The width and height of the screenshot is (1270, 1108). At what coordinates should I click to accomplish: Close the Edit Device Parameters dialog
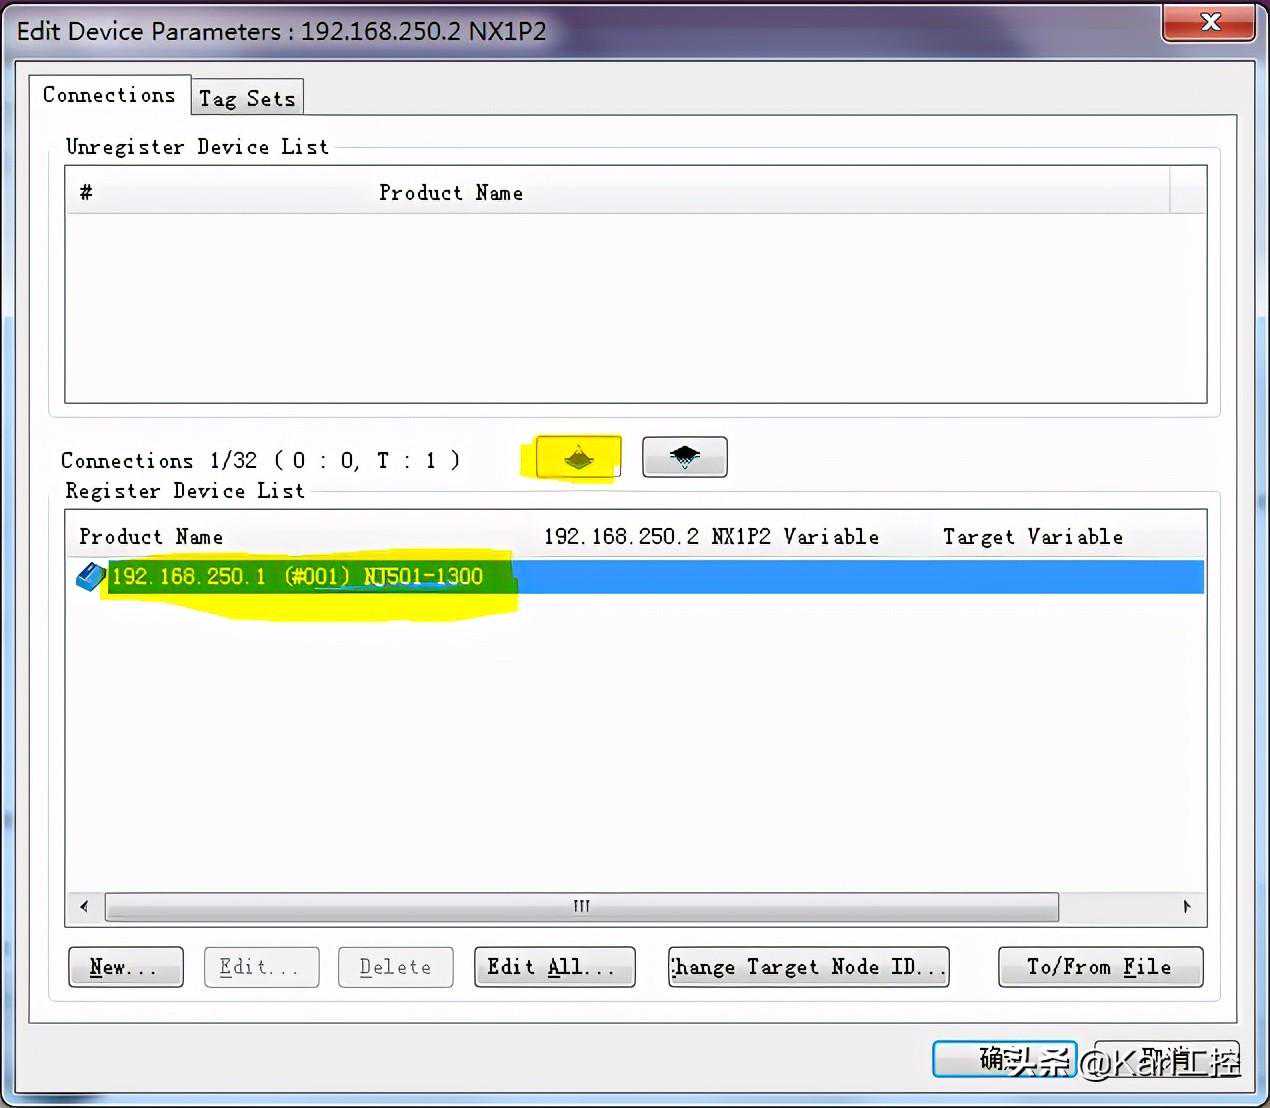click(1209, 22)
